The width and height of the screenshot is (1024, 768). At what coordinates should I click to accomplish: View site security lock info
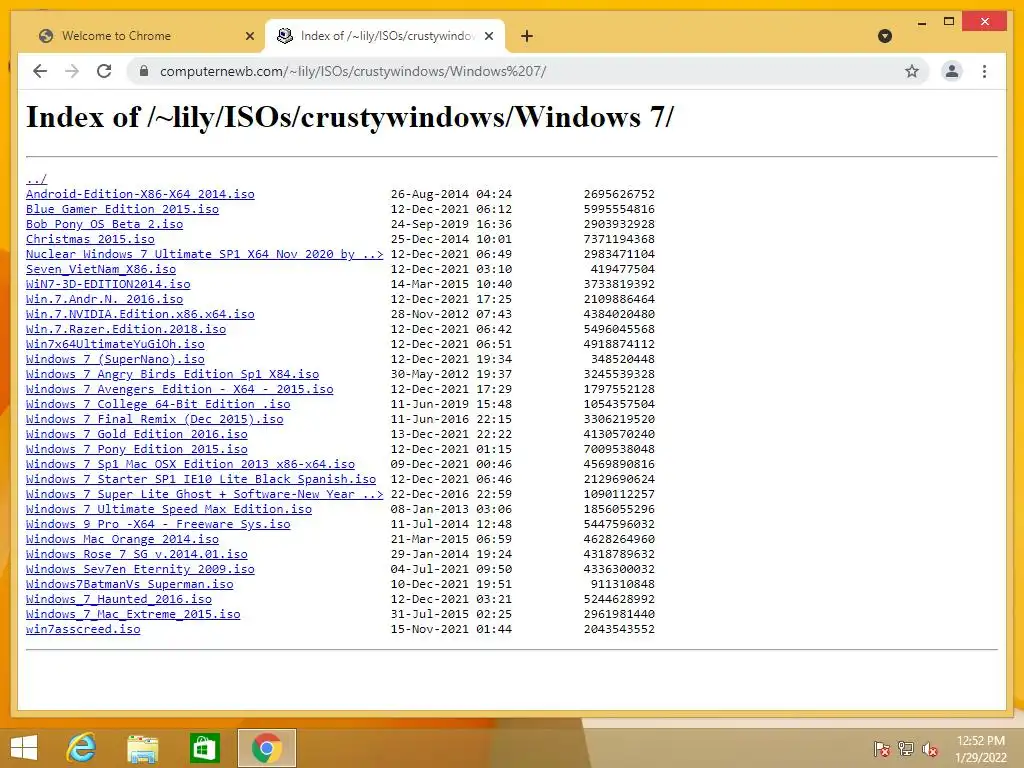tap(144, 71)
